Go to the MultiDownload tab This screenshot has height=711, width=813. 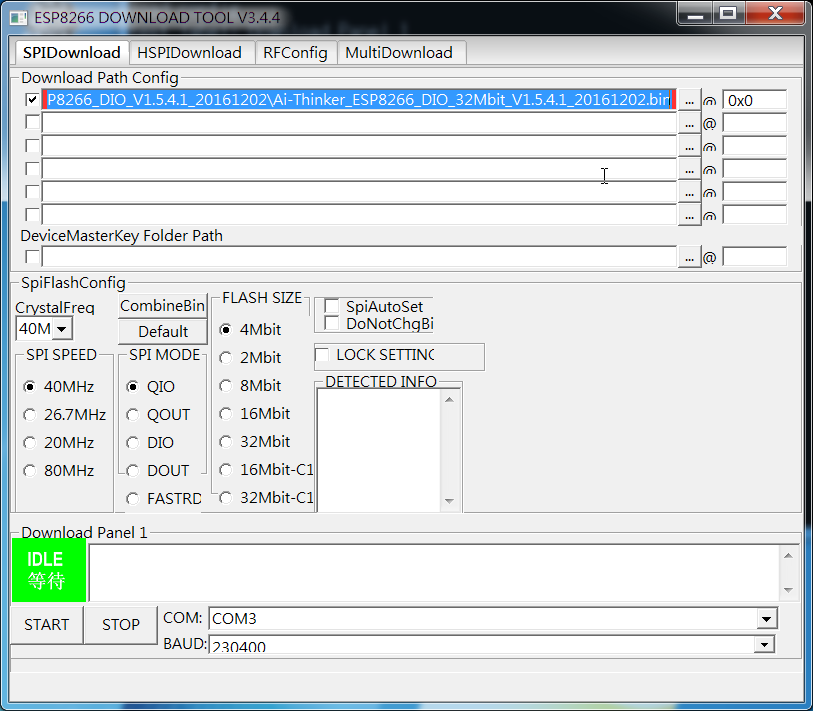(399, 53)
